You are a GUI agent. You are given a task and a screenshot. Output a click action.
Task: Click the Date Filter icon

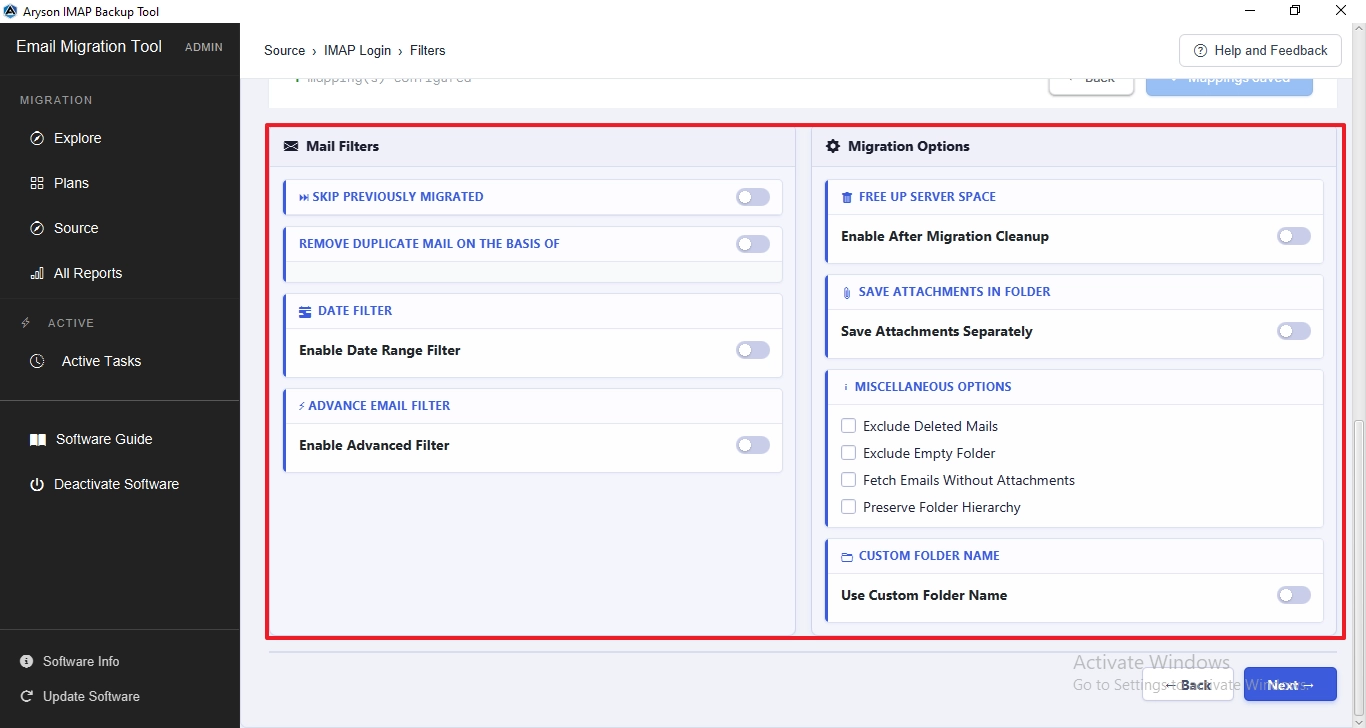pyautogui.click(x=305, y=311)
